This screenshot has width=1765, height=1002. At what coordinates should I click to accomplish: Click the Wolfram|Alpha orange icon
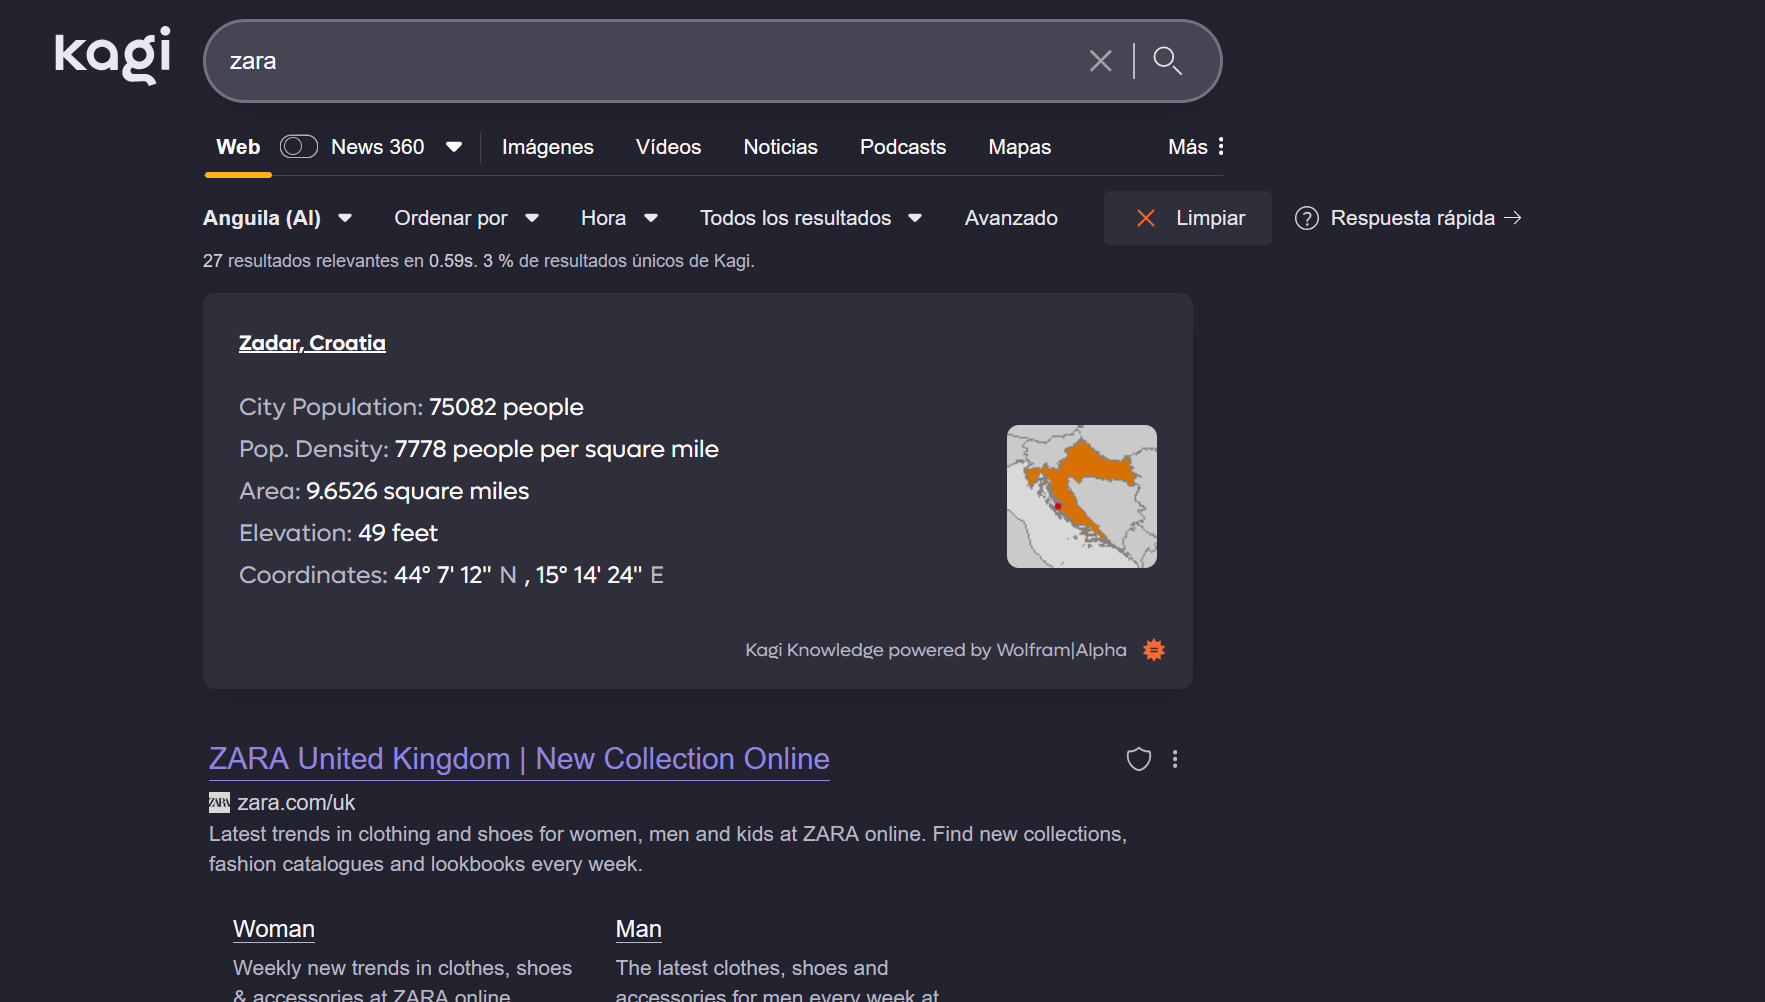1154,650
